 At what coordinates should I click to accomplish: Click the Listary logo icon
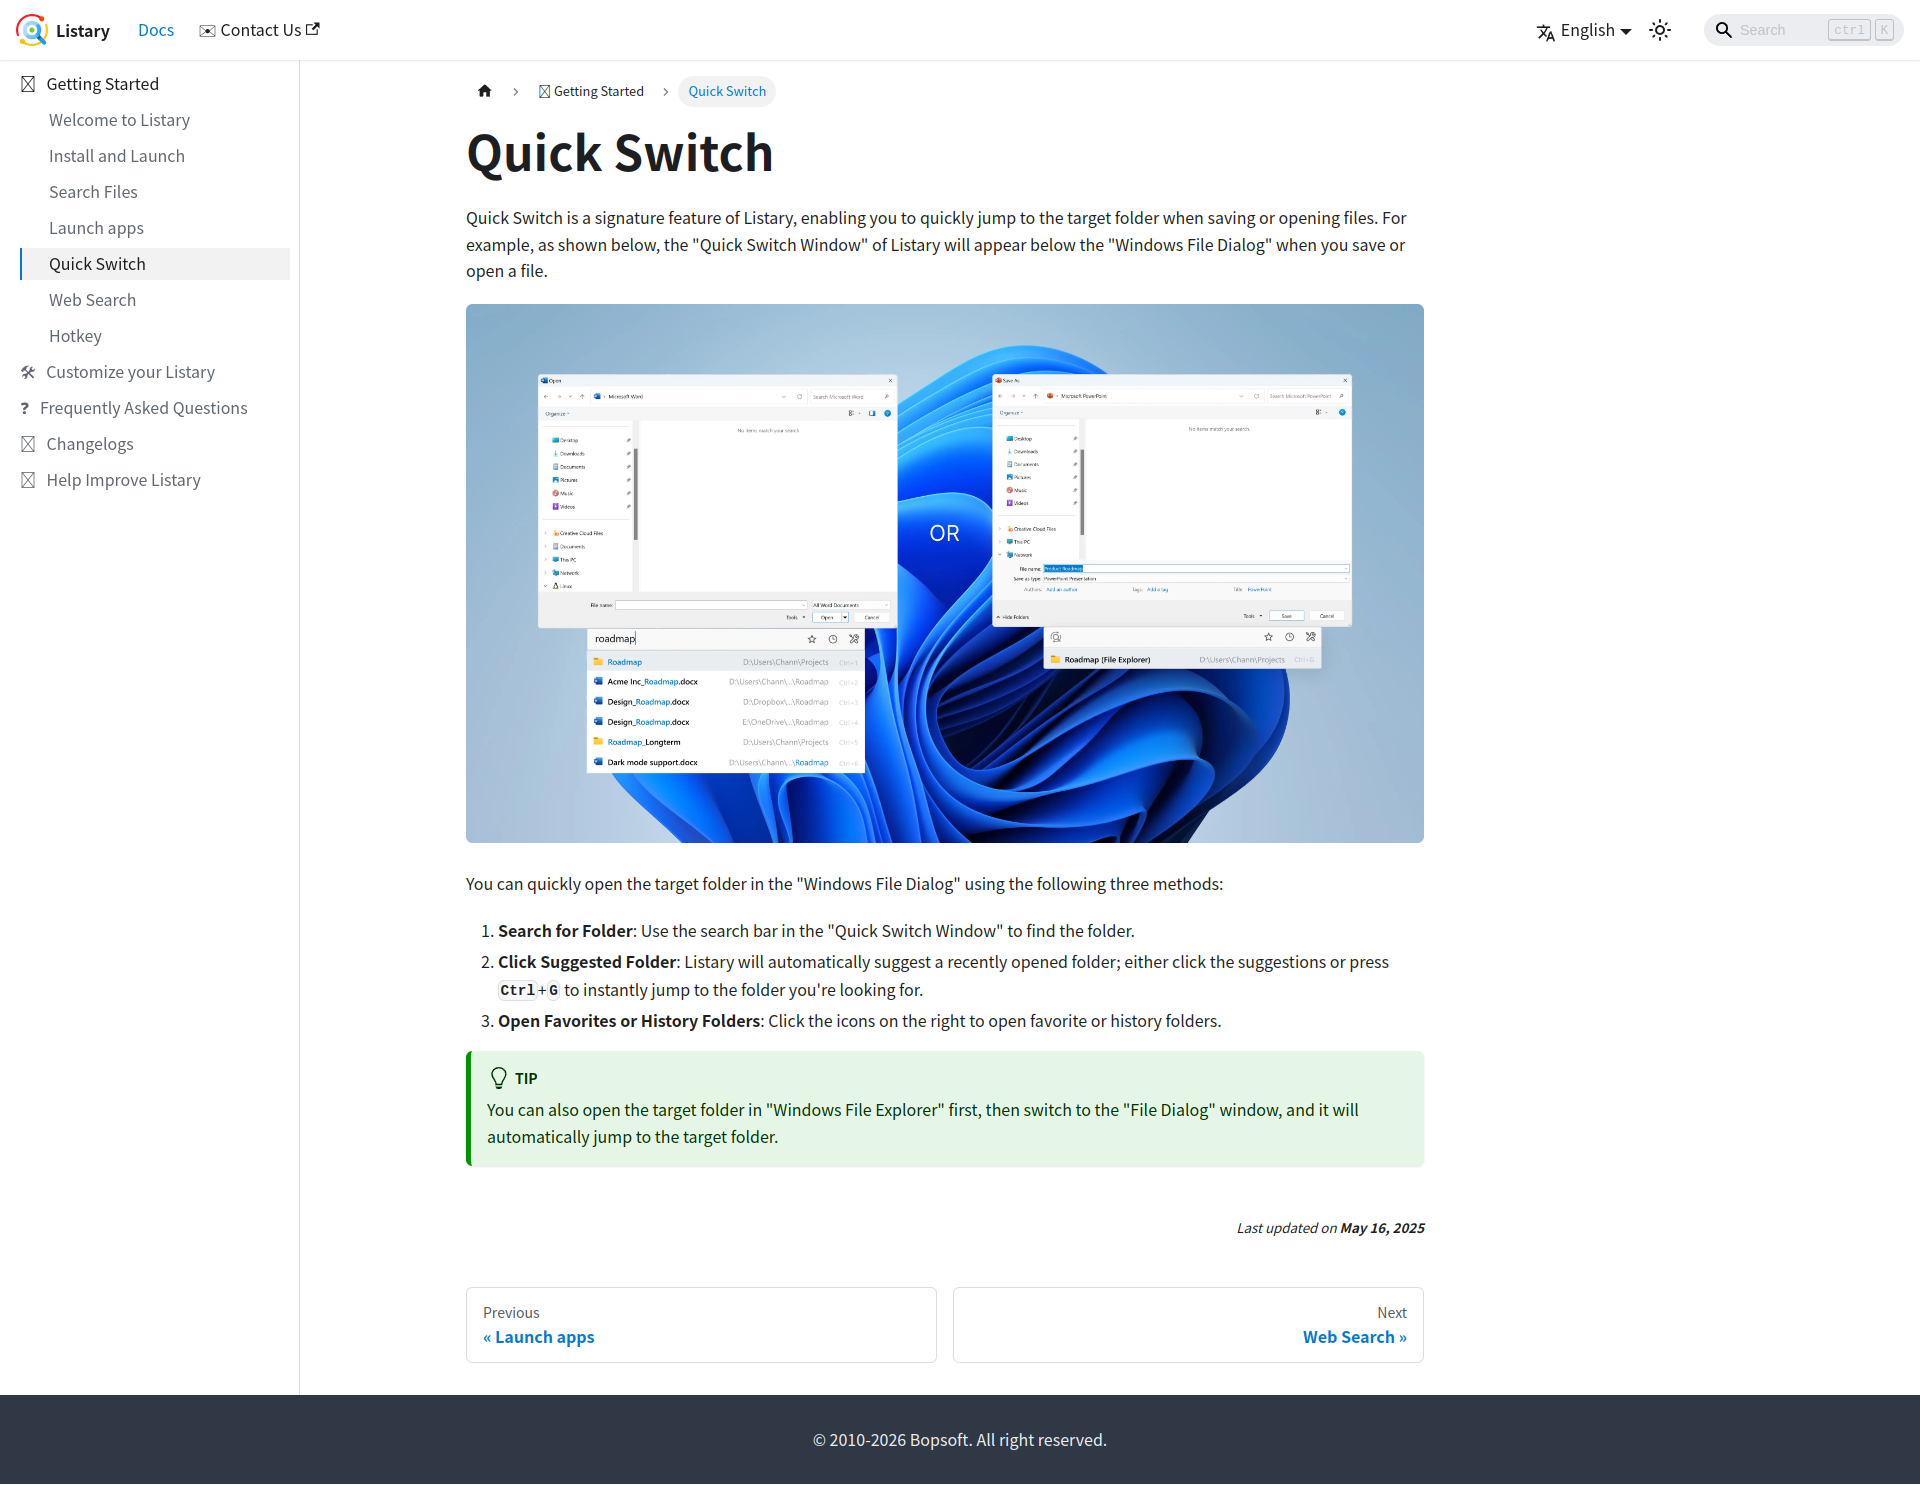point(32,30)
